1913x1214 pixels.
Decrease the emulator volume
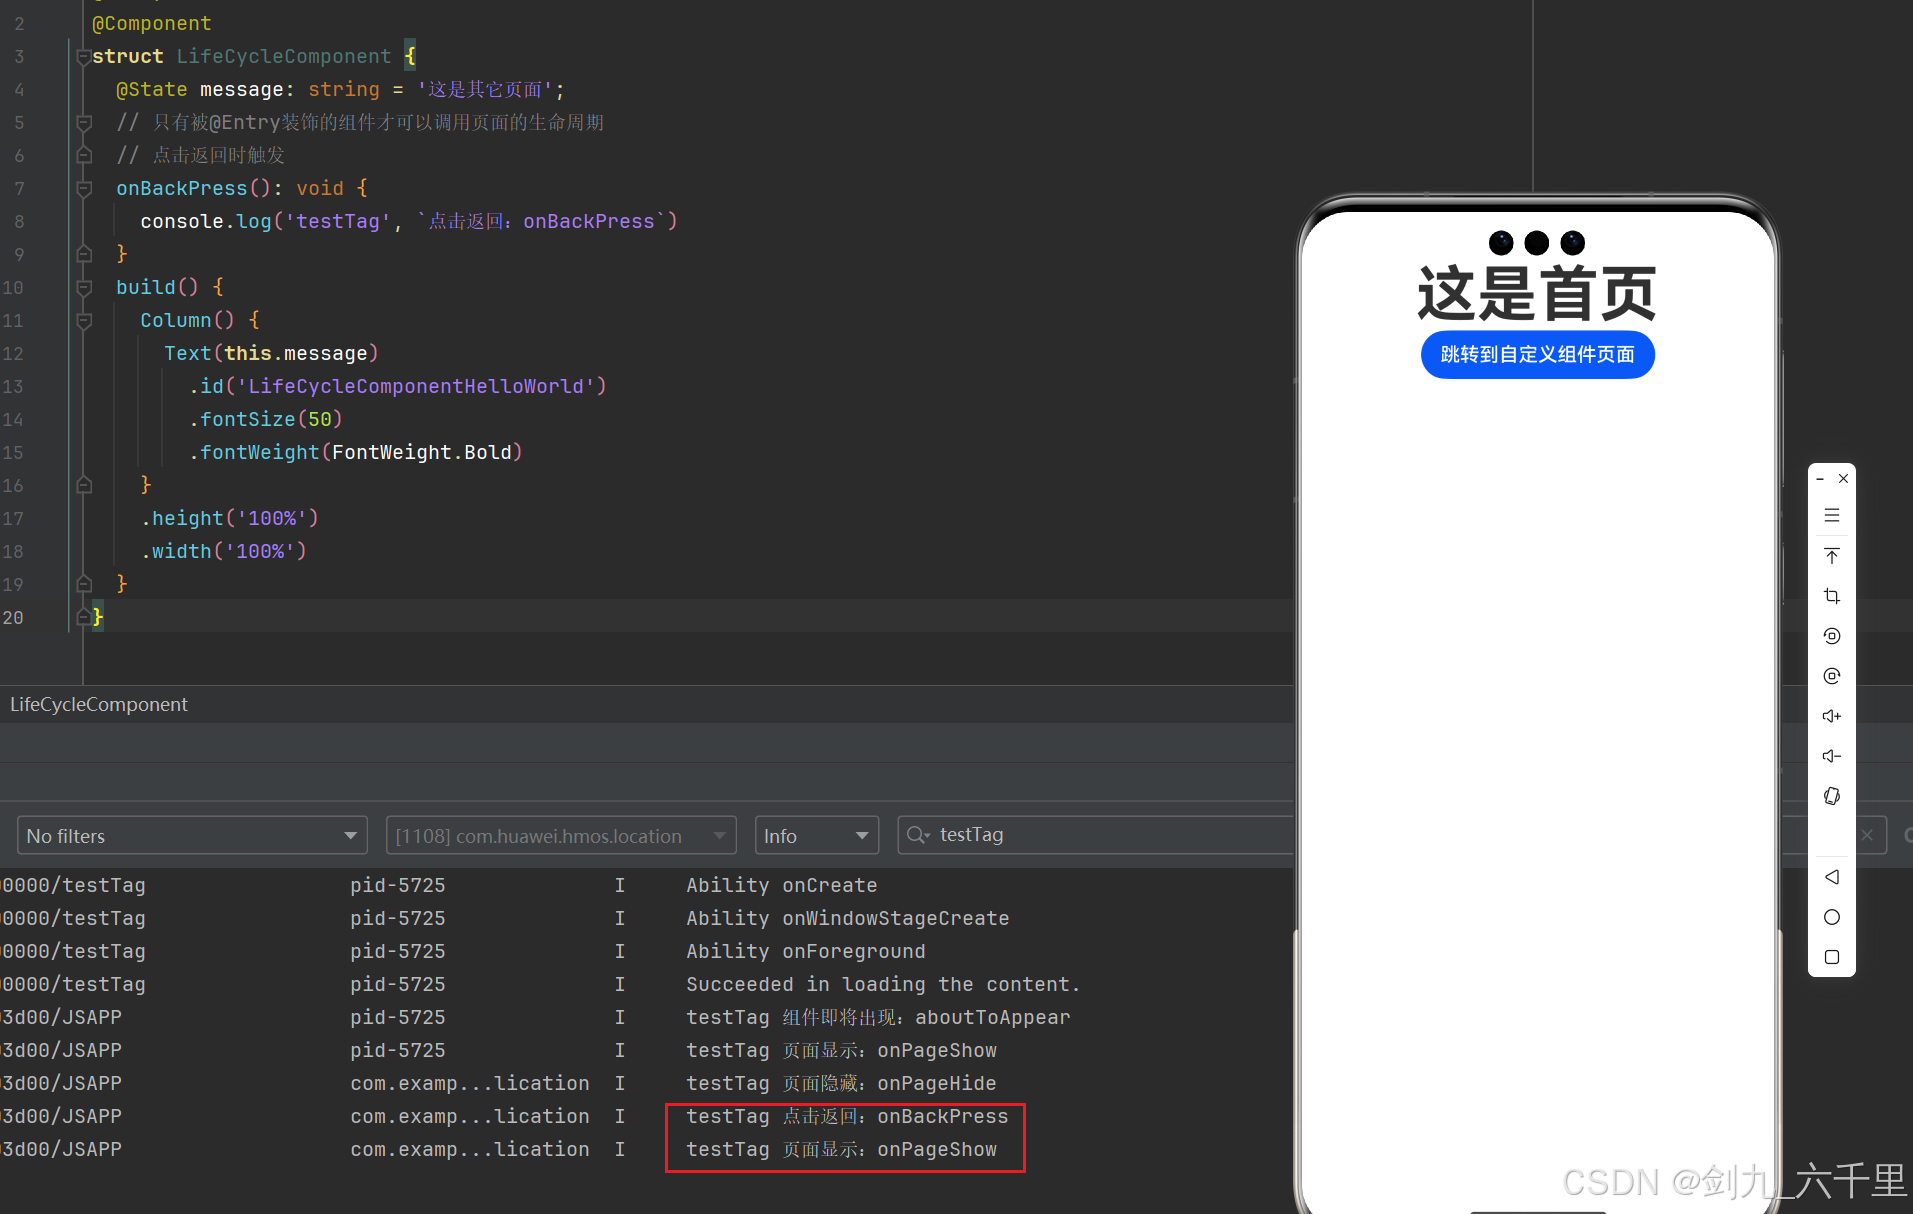1832,756
